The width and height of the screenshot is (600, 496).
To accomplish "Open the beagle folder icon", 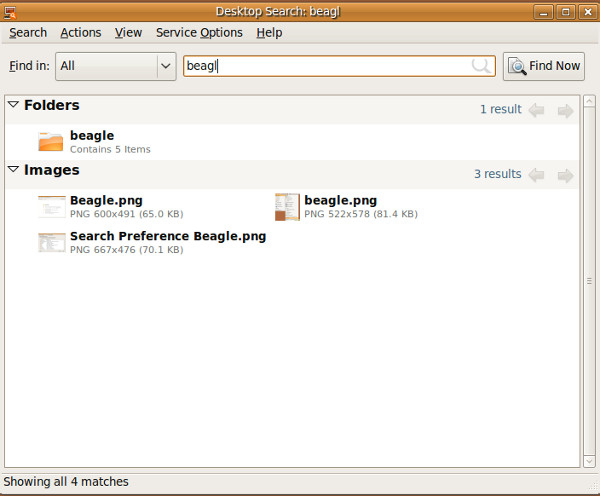I will point(51,141).
